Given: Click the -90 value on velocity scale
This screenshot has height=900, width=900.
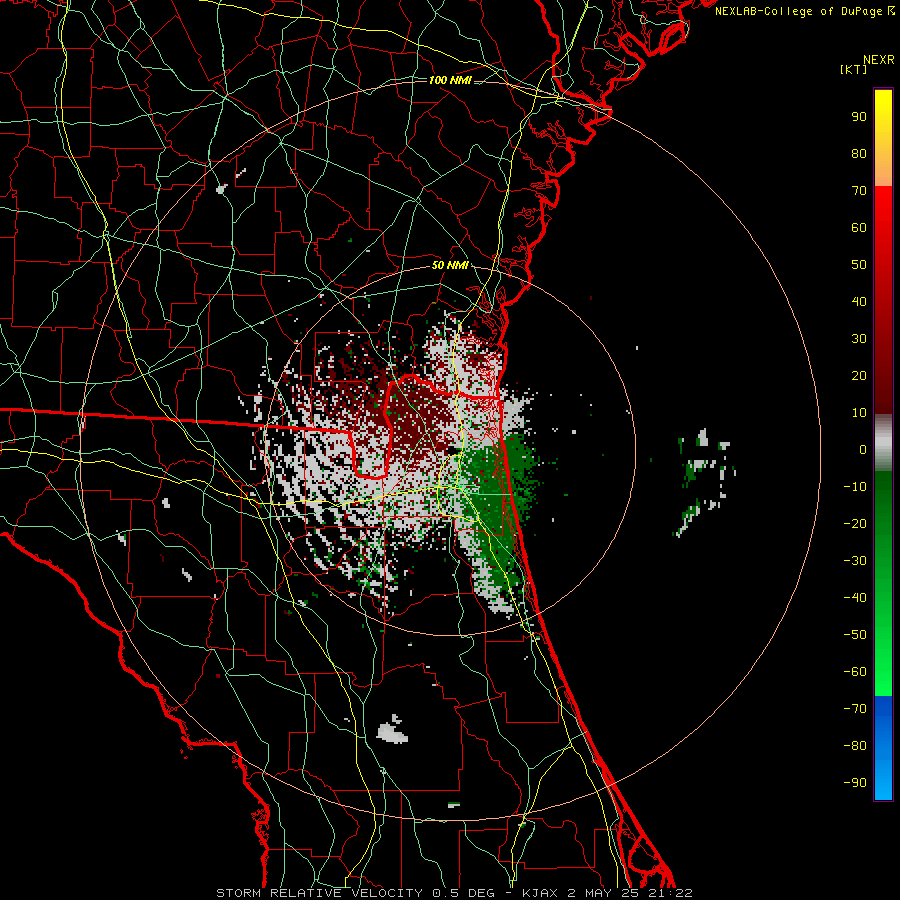Looking at the screenshot, I should tap(855, 782).
